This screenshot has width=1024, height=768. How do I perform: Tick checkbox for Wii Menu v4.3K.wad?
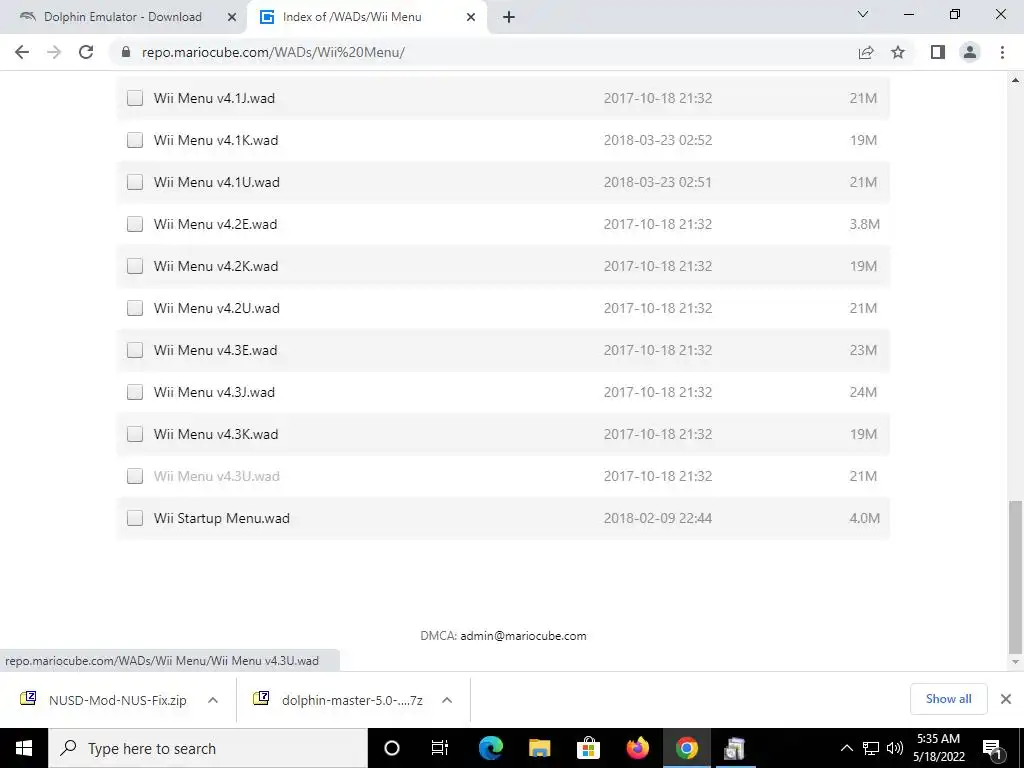135,434
